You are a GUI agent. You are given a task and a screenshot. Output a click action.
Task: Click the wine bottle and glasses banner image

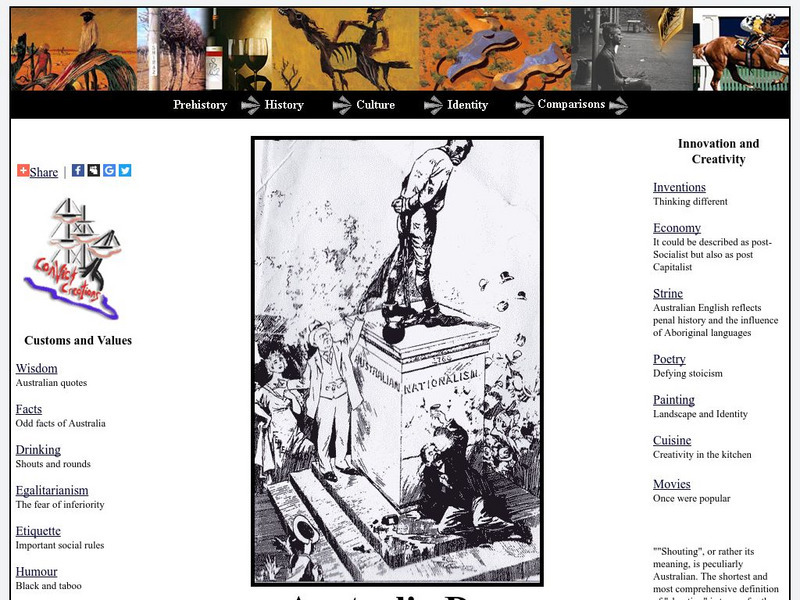(239, 49)
